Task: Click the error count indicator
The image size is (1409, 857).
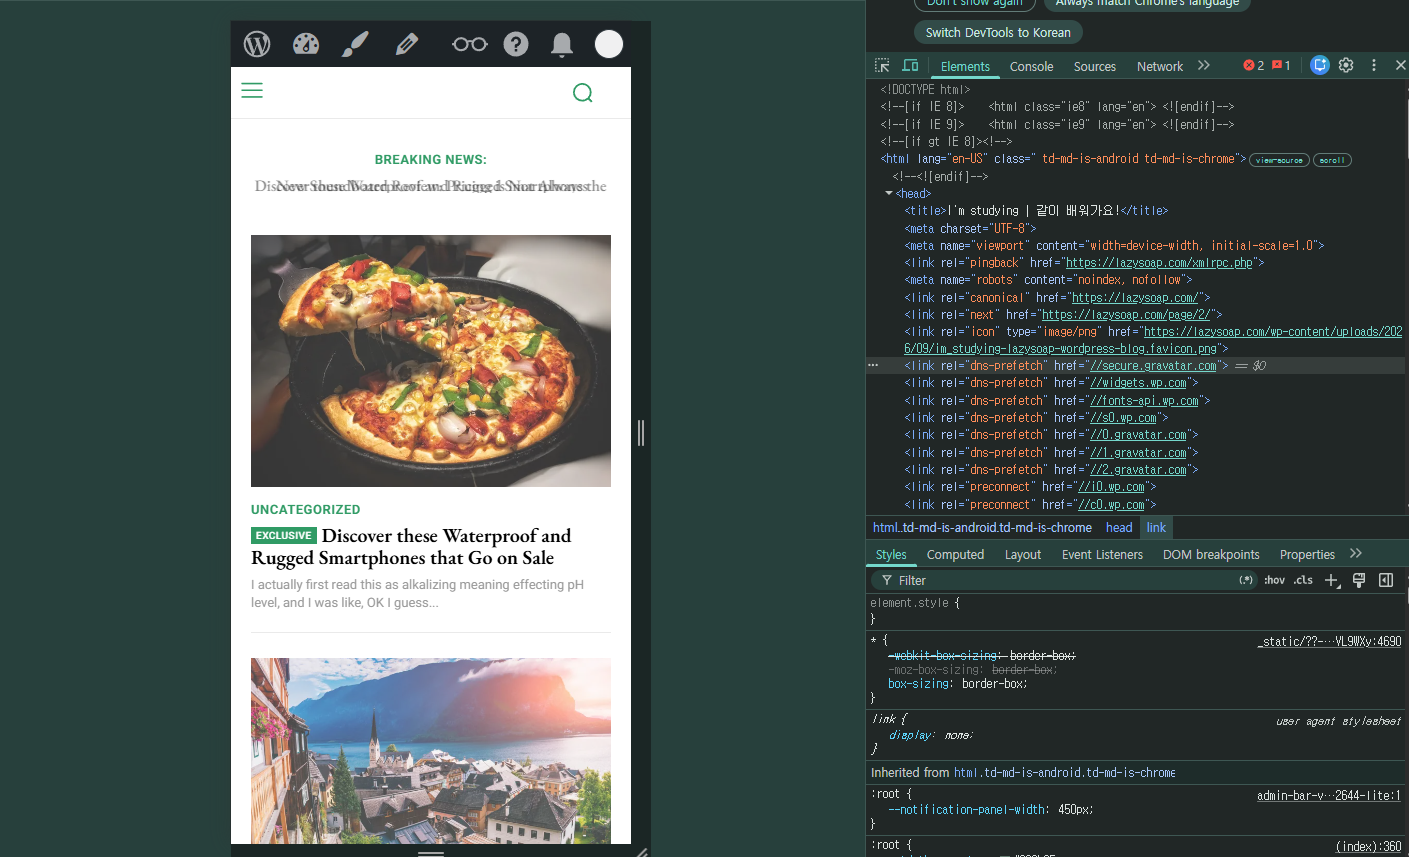Action: point(1254,65)
